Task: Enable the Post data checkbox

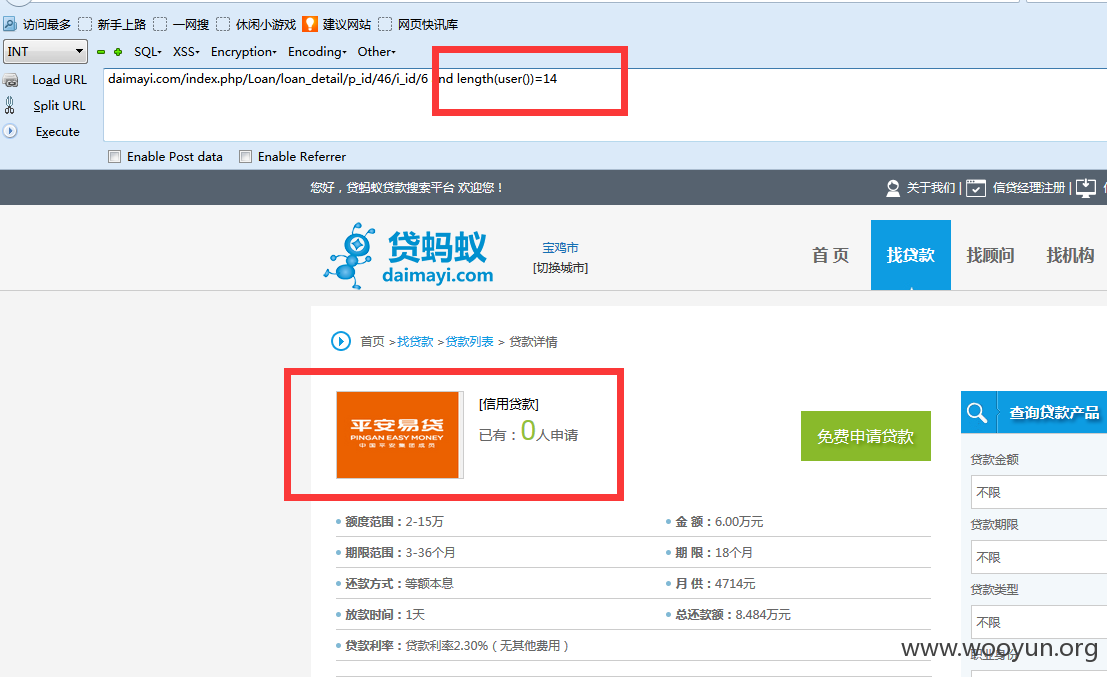Action: tap(114, 157)
